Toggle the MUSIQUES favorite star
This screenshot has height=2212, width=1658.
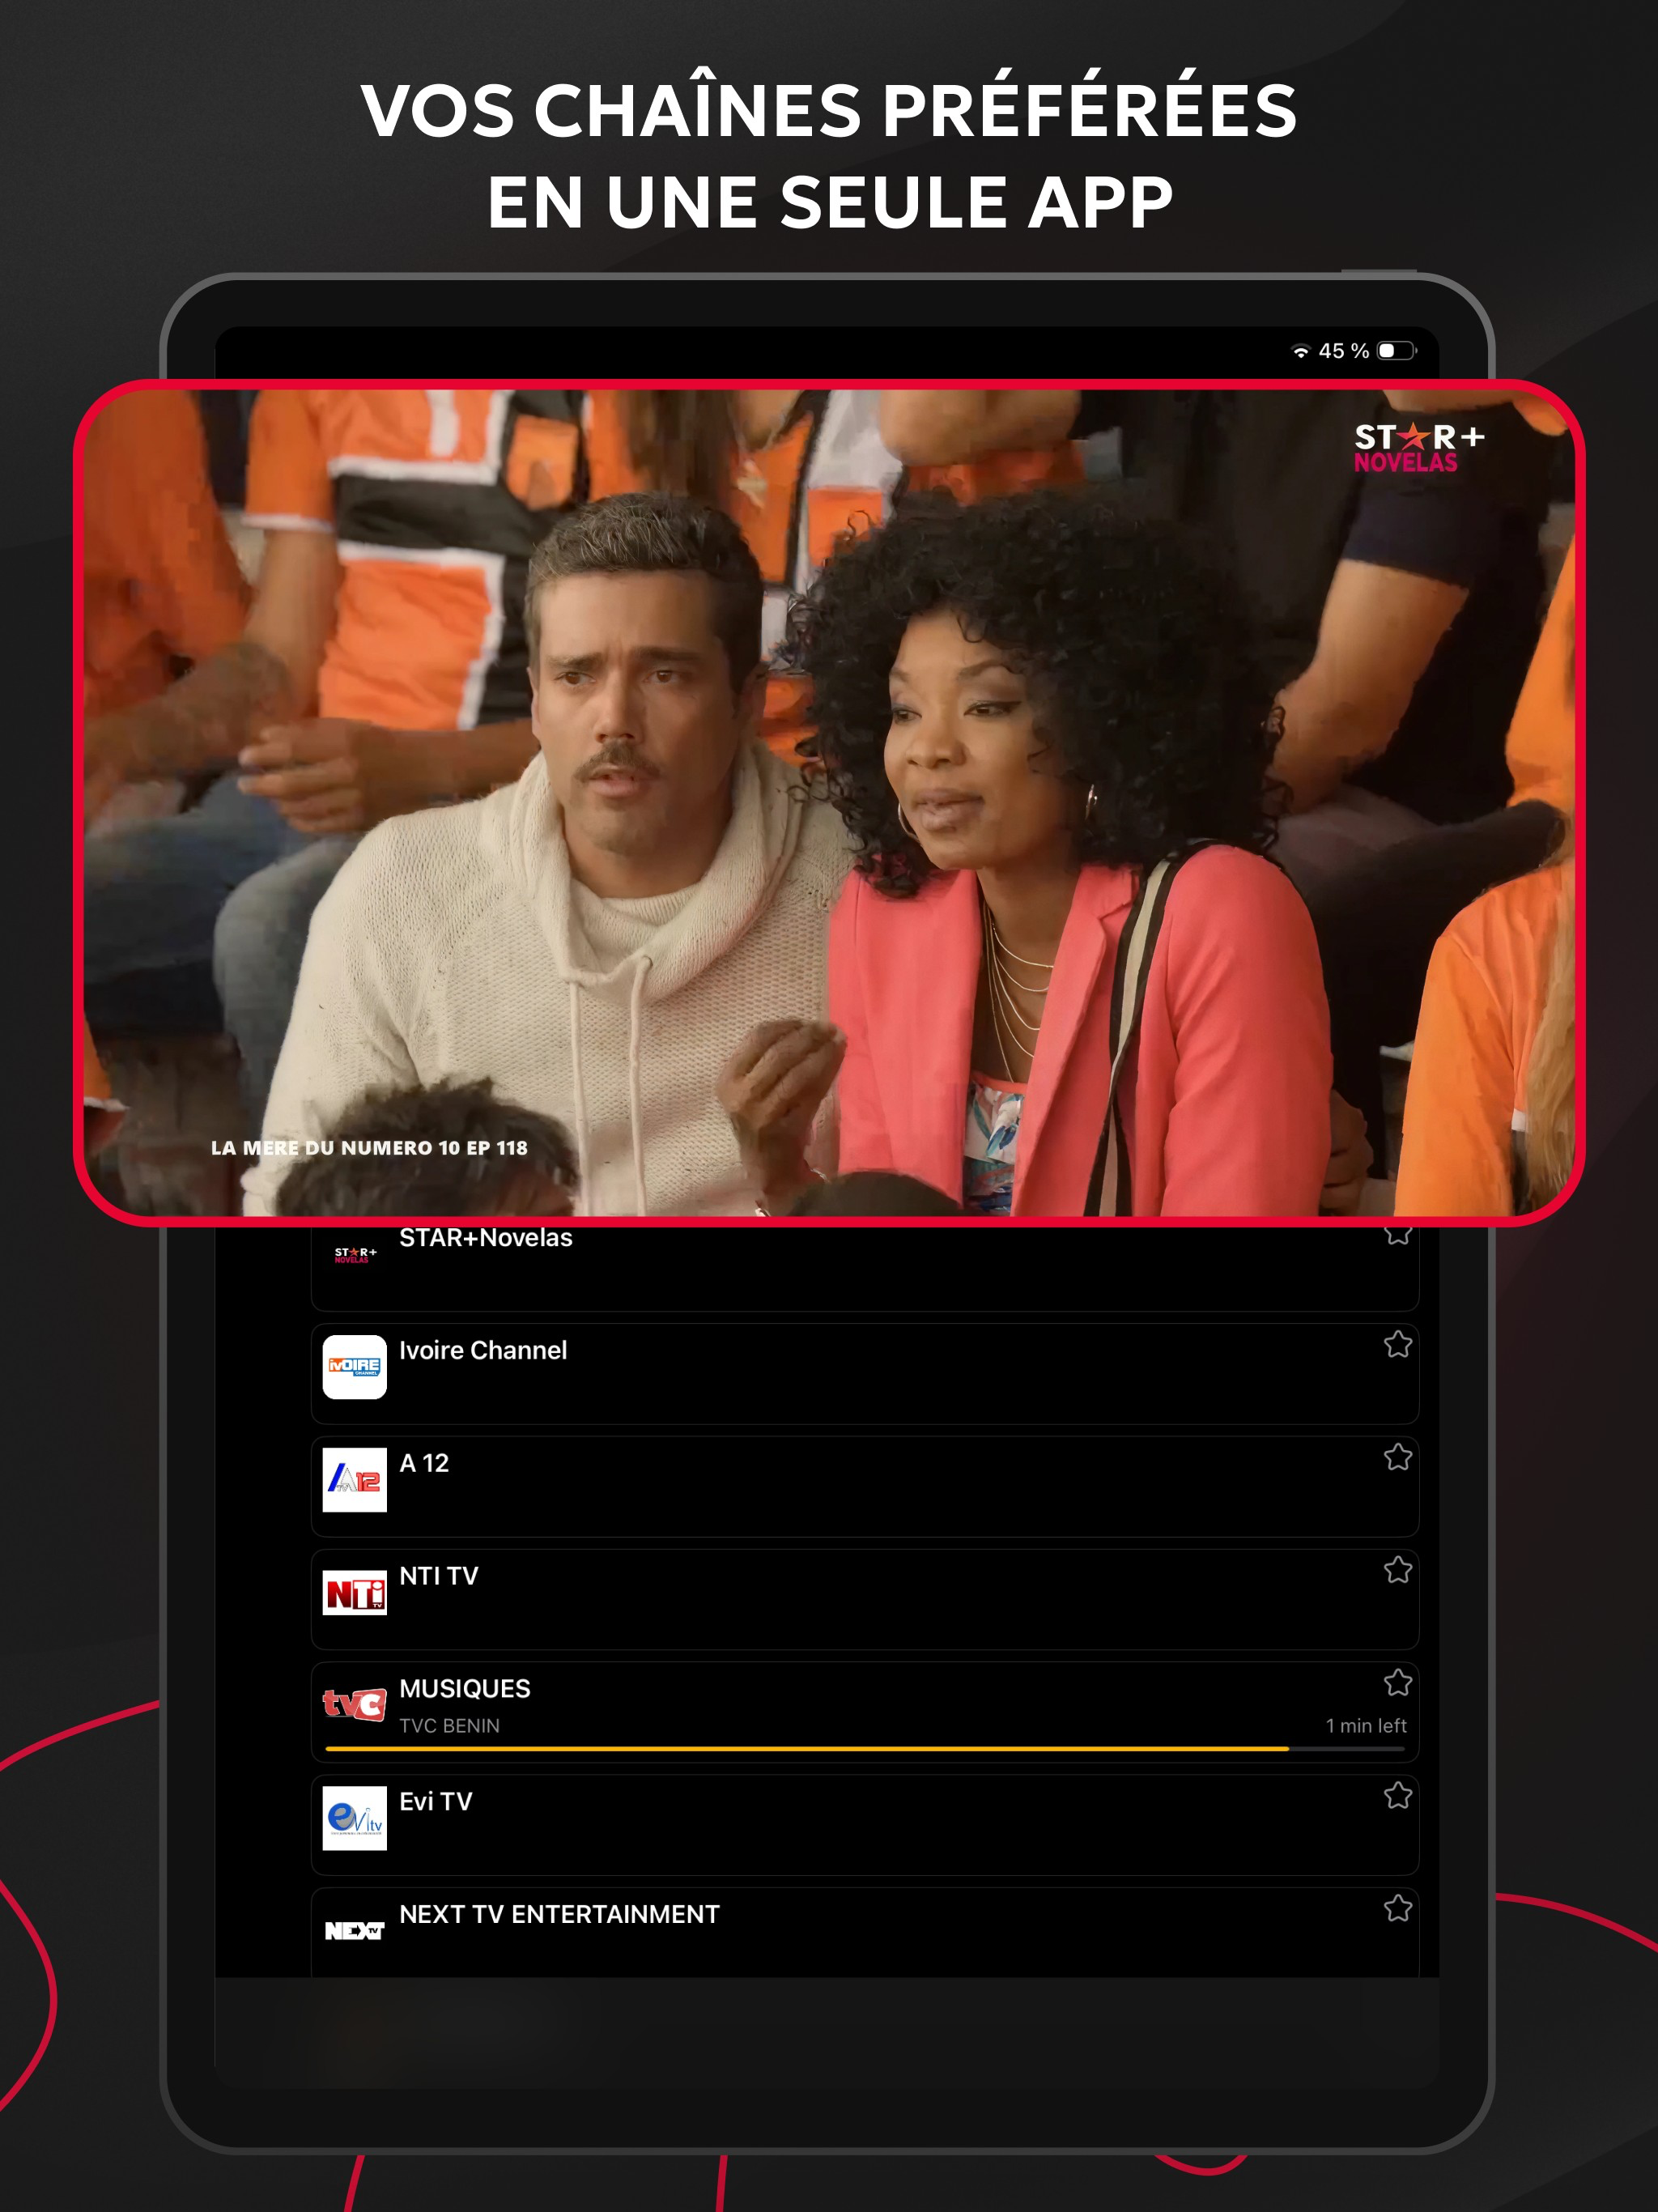(1397, 1683)
